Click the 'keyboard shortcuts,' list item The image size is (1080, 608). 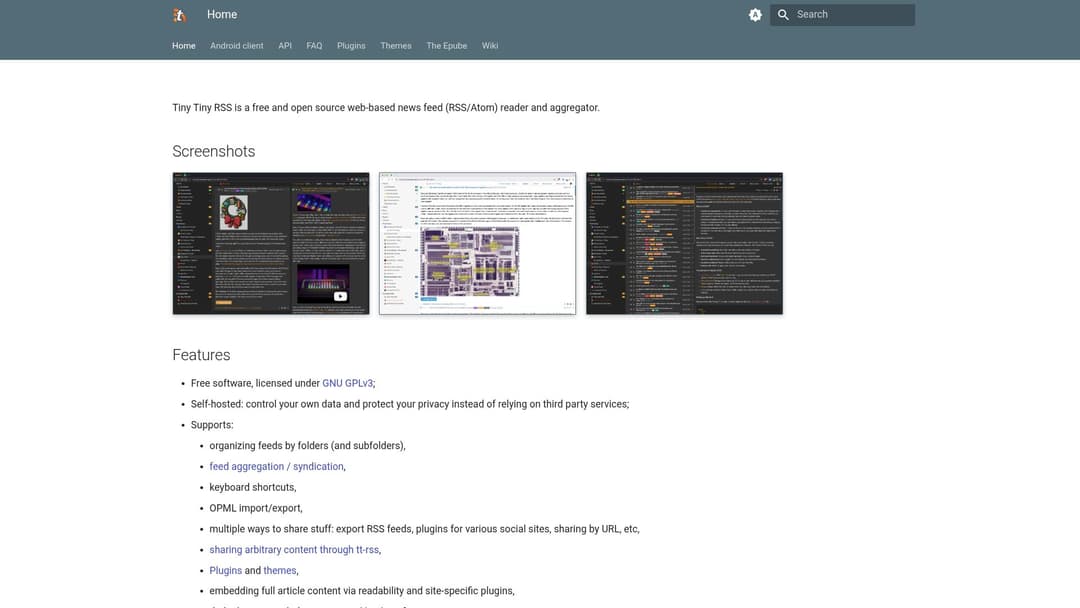(253, 488)
